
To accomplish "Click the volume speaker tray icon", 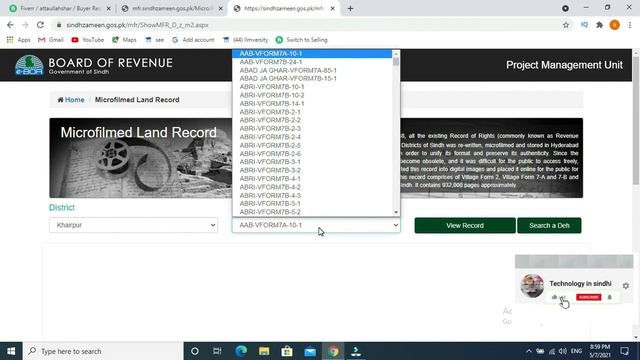I will click(563, 351).
